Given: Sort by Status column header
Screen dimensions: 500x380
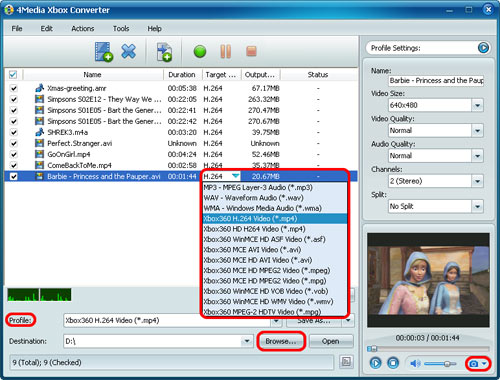Looking at the screenshot, I should pos(318,75).
